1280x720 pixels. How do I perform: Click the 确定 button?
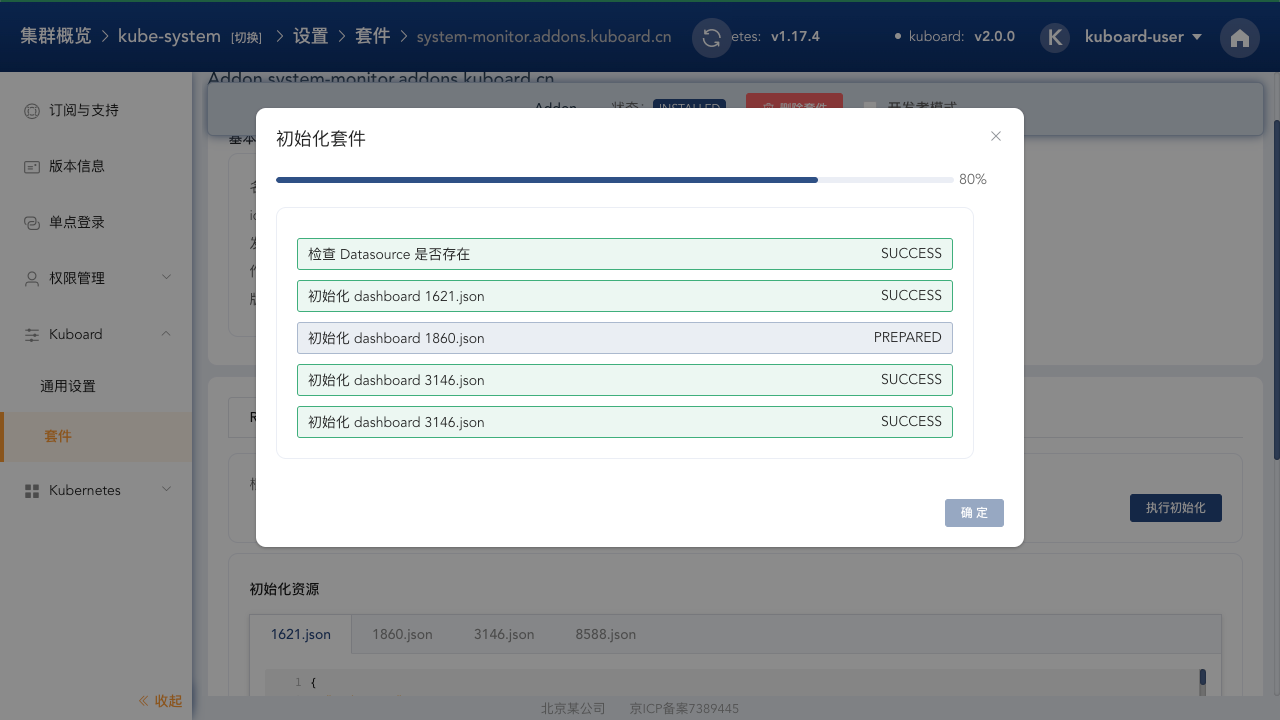coord(974,513)
